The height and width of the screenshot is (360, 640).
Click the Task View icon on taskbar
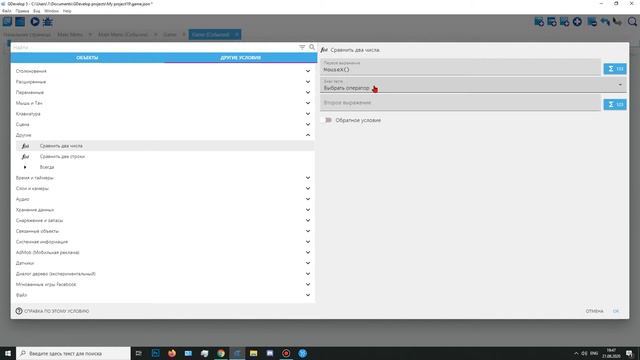click(138, 353)
